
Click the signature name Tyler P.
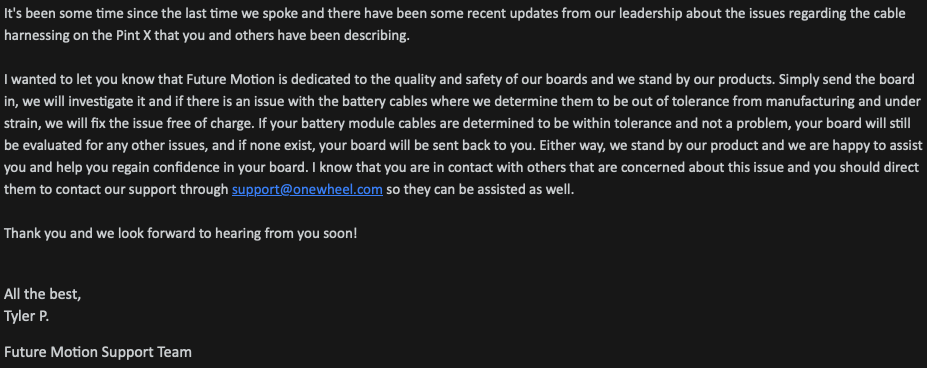coord(26,317)
